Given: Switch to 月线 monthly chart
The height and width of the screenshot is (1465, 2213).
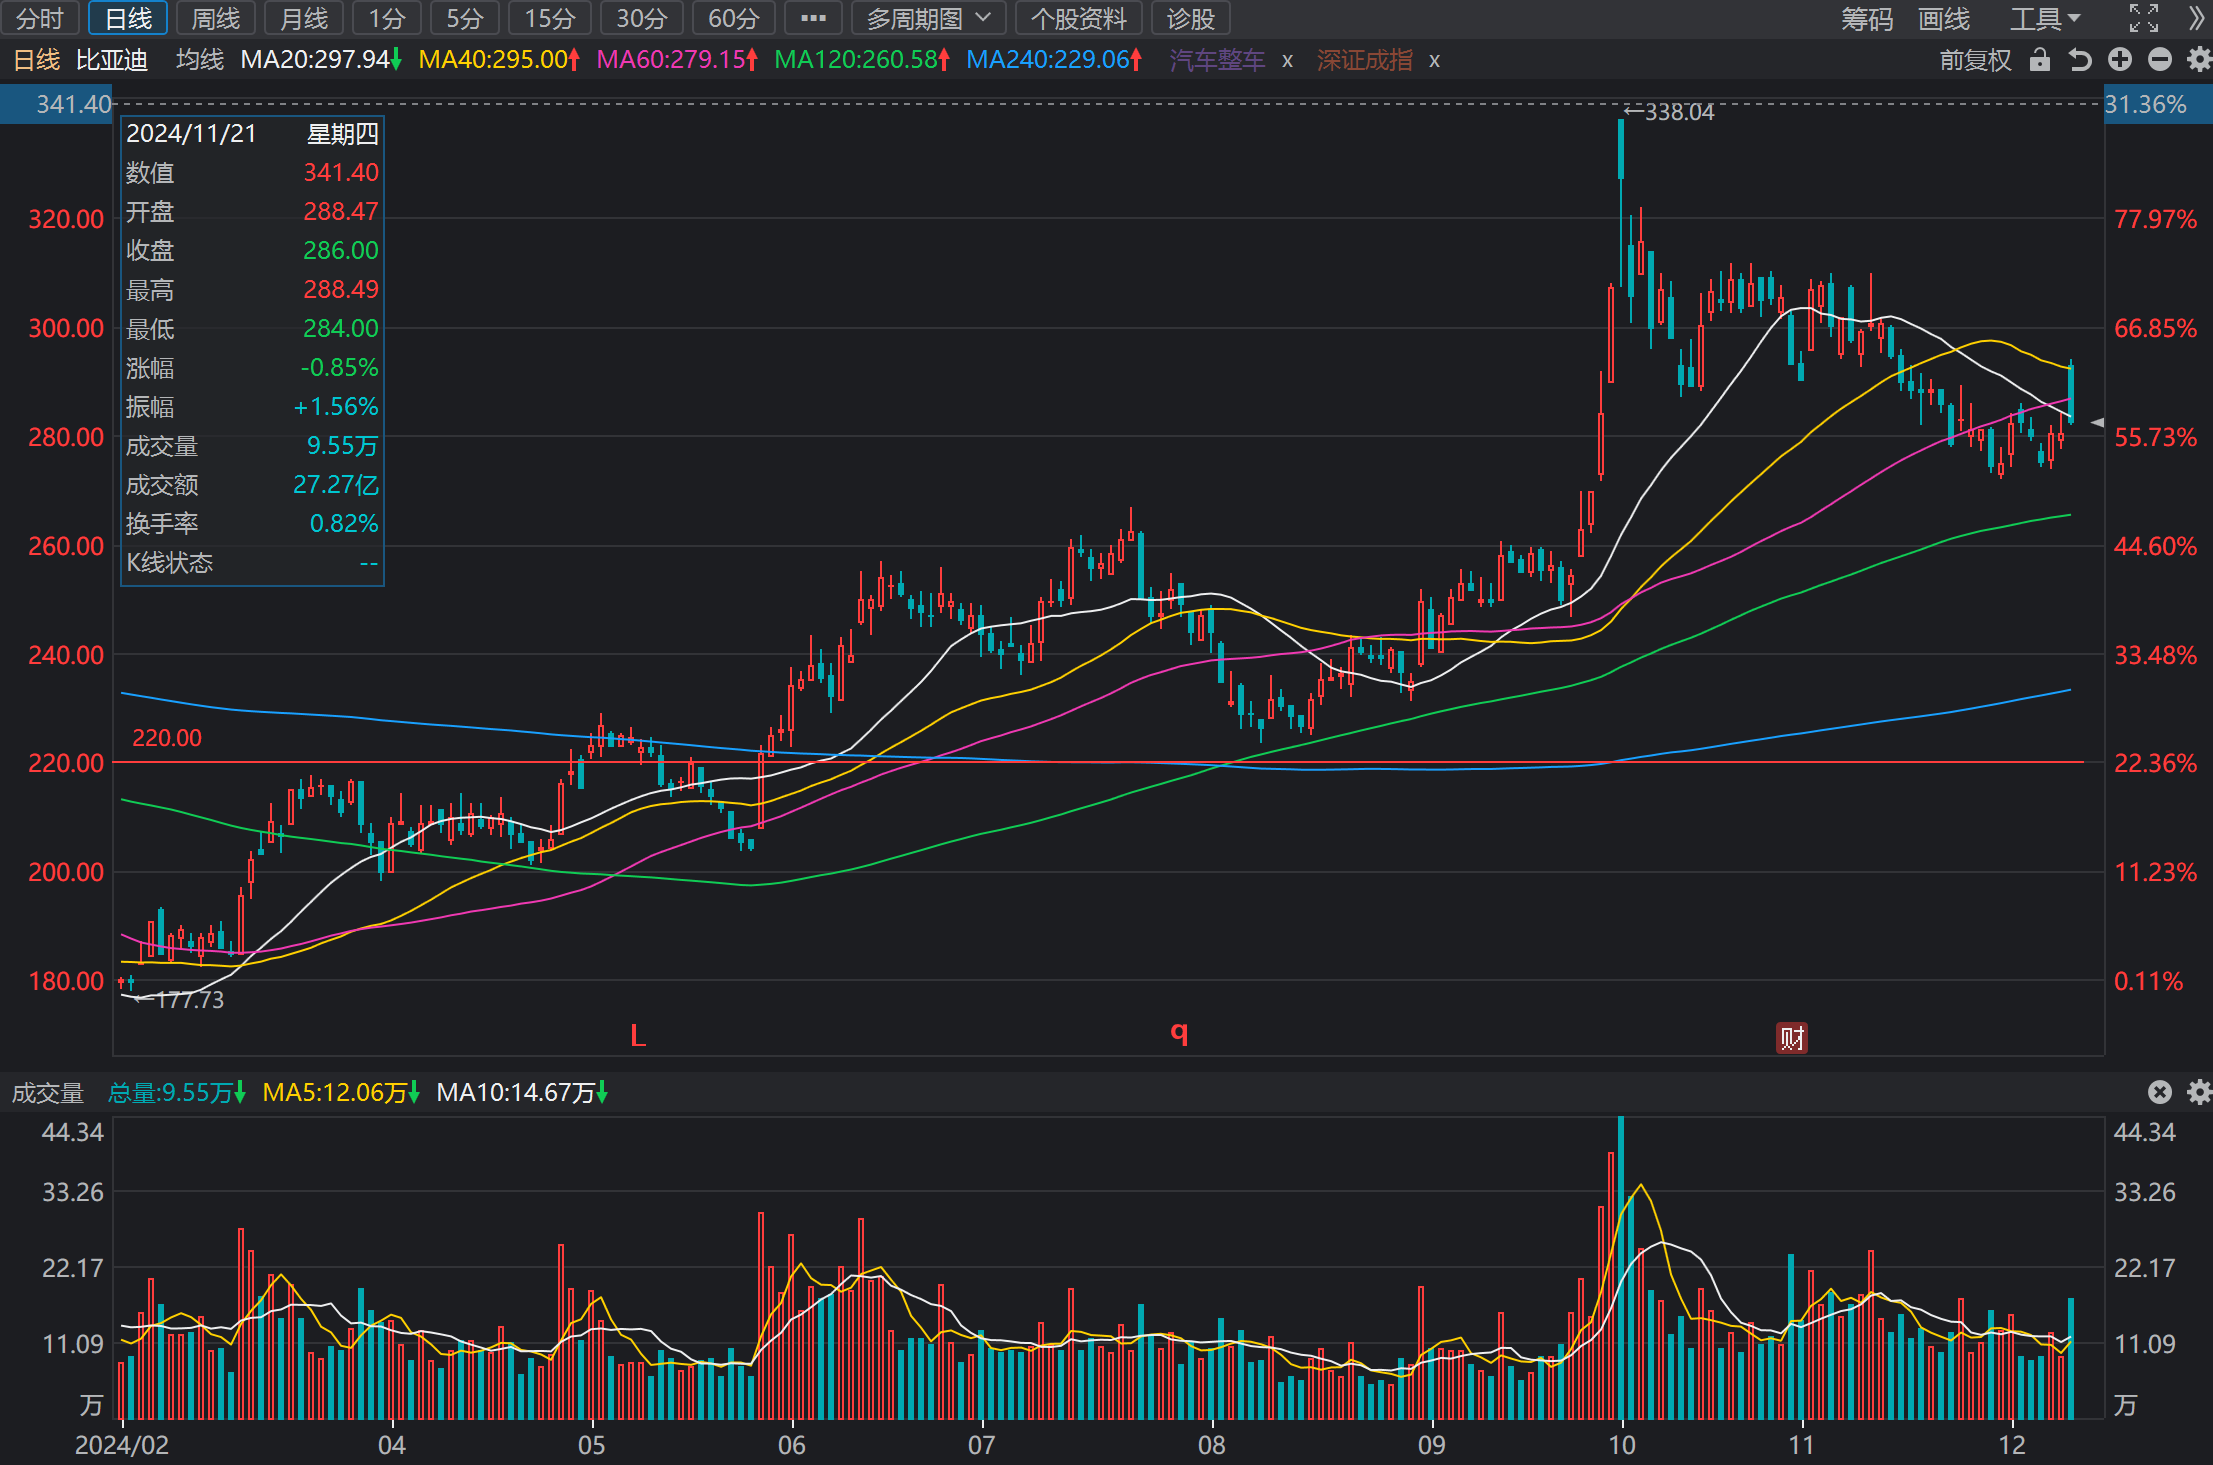Looking at the screenshot, I should (x=304, y=18).
